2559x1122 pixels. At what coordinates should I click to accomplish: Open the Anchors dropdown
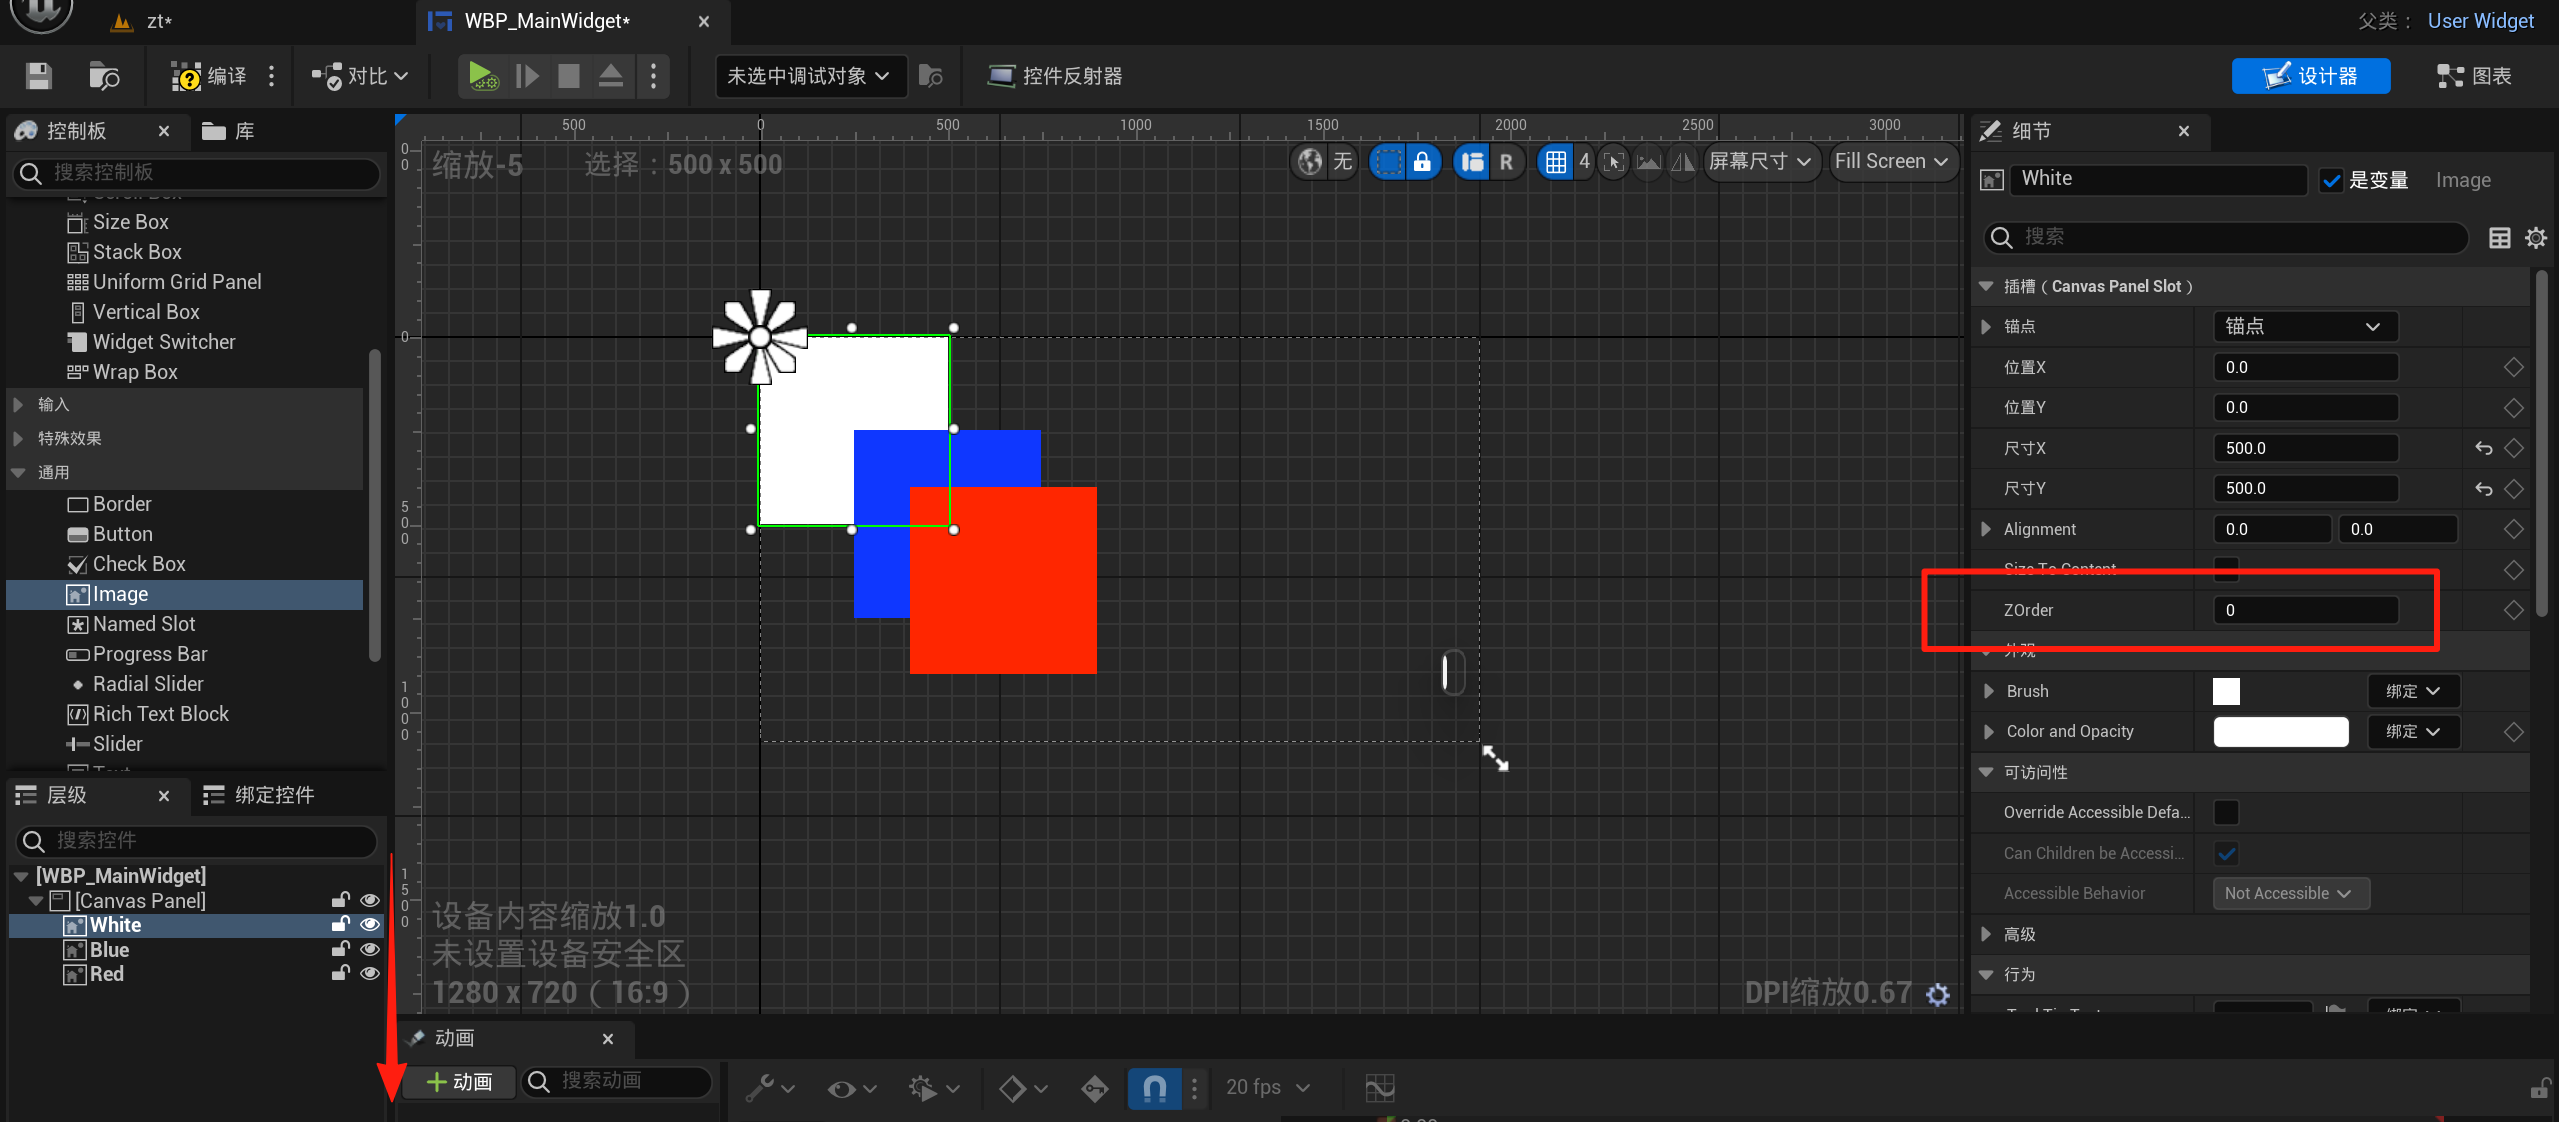point(2304,326)
